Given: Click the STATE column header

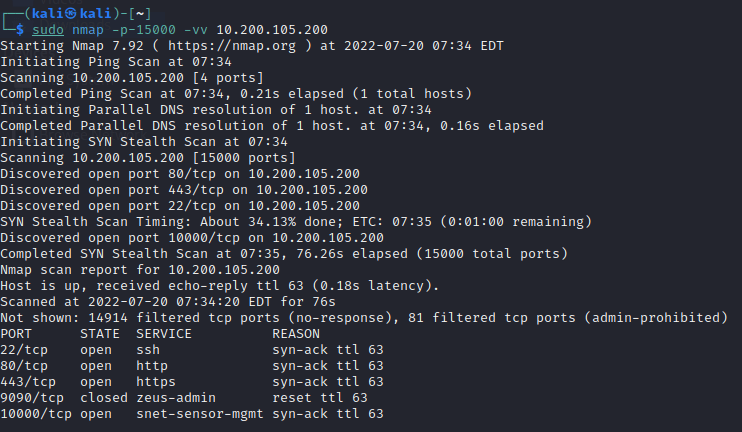Looking at the screenshot, I should 100,333.
